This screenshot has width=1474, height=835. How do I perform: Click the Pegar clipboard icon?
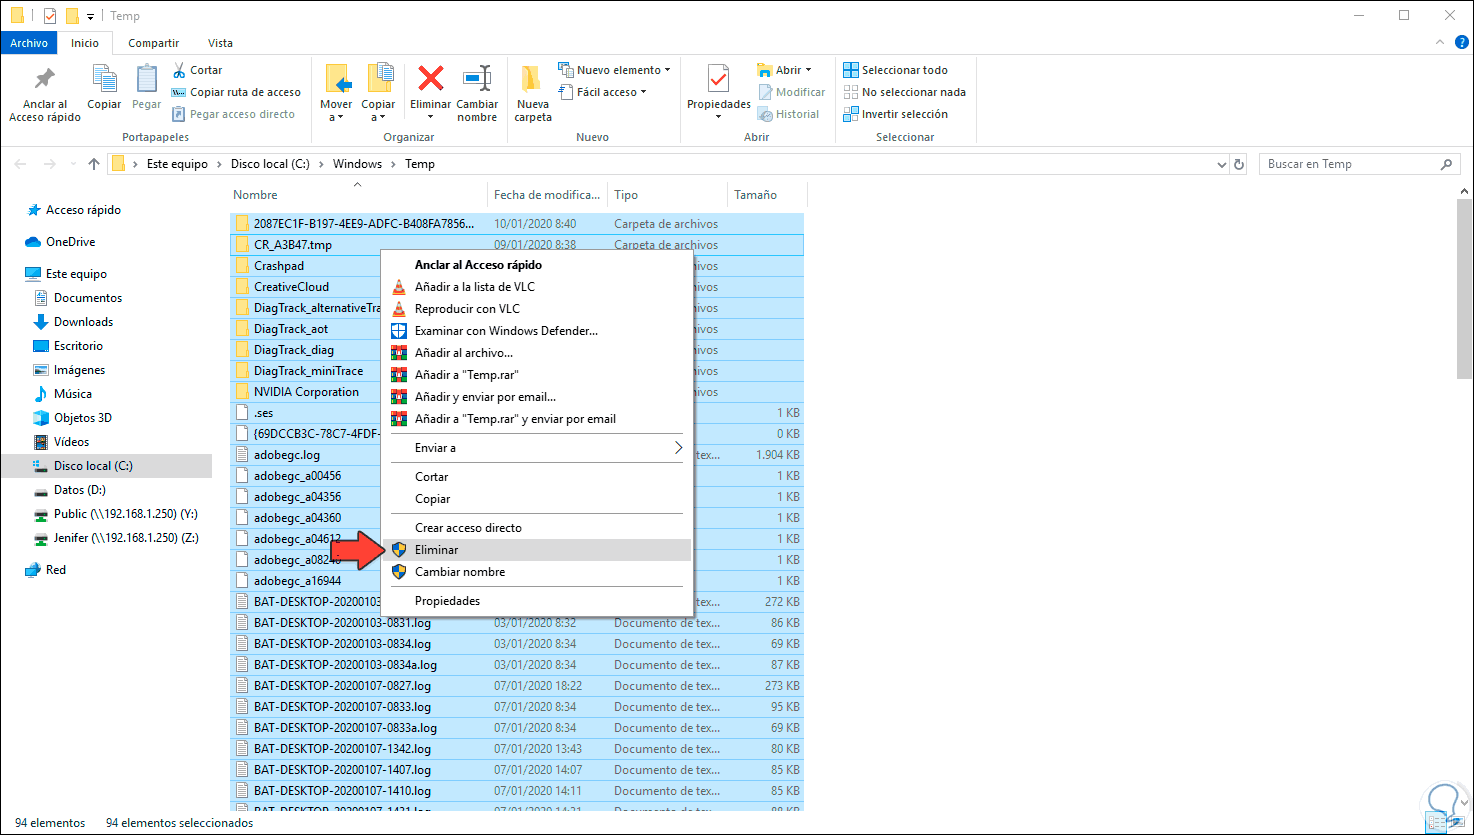tap(147, 79)
